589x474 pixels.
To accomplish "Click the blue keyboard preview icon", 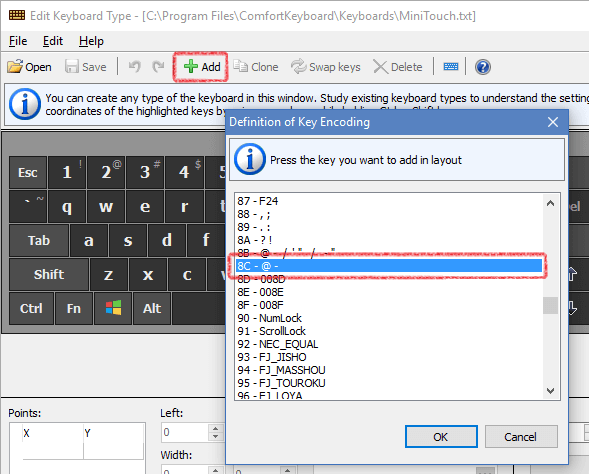I will [x=450, y=67].
